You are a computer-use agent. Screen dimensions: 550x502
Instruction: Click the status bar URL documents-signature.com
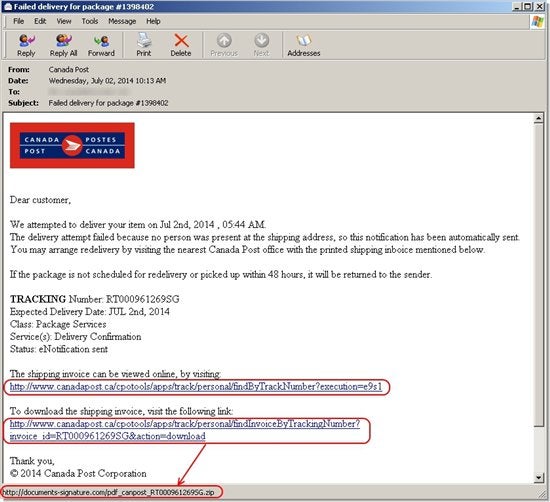point(109,493)
